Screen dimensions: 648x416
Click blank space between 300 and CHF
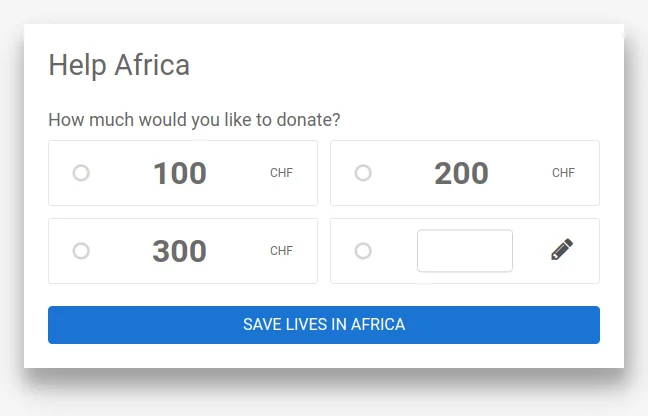(238, 251)
